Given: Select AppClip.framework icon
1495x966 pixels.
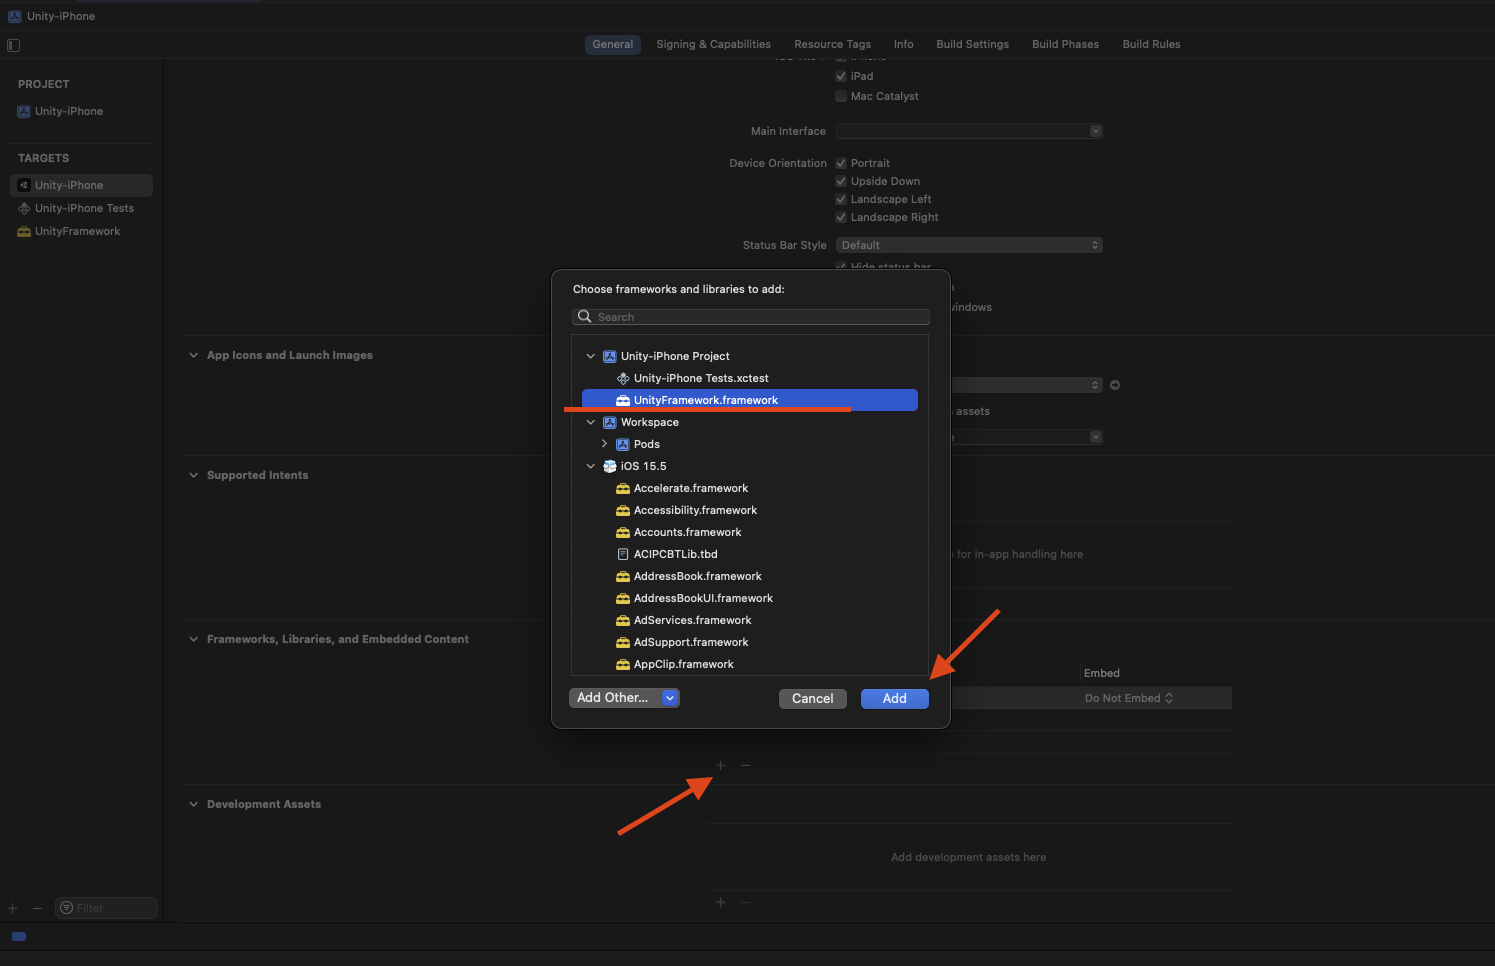Looking at the screenshot, I should pos(623,664).
